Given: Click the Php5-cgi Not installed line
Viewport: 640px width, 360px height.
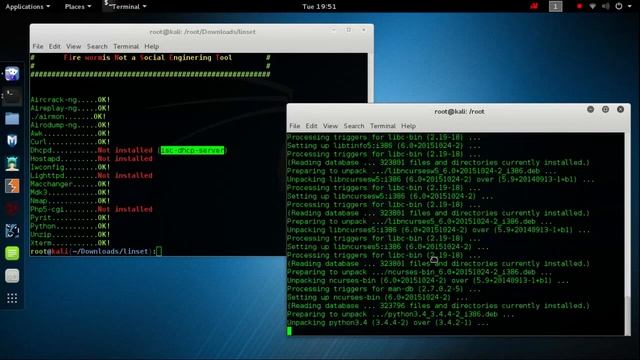Looking at the screenshot, I should coord(91,209).
